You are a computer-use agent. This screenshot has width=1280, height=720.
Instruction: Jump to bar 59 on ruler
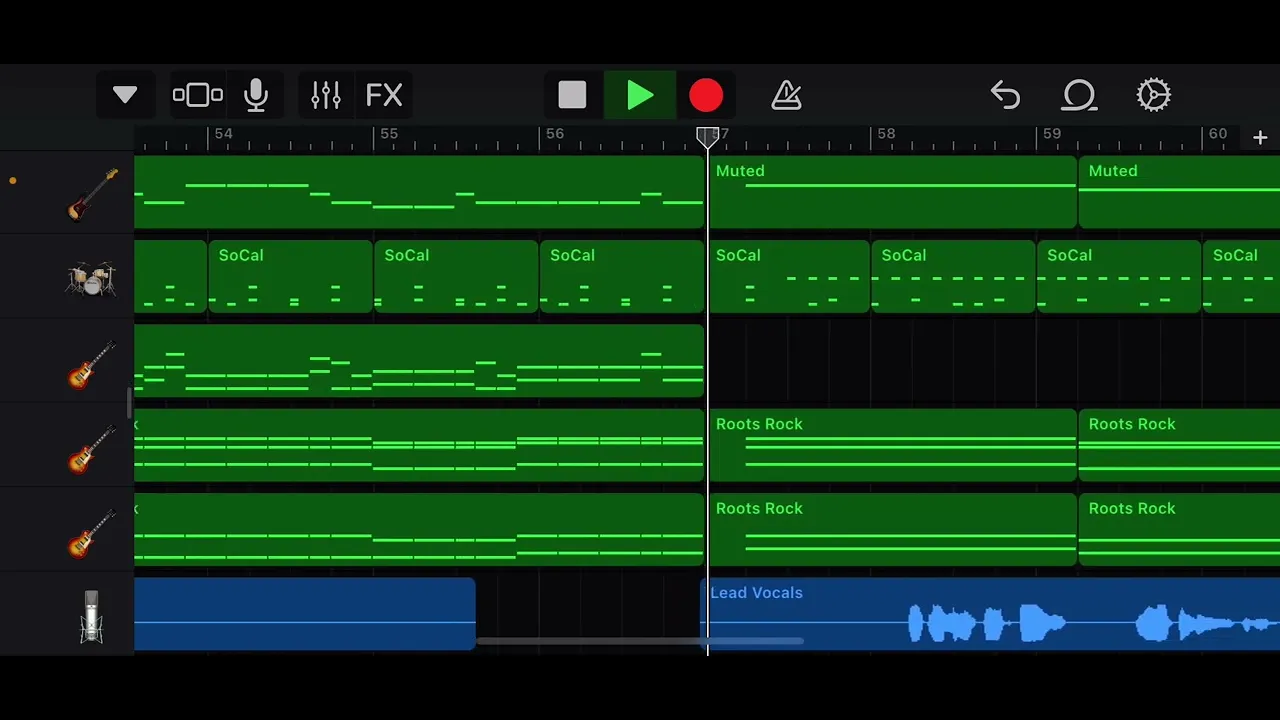point(1052,134)
